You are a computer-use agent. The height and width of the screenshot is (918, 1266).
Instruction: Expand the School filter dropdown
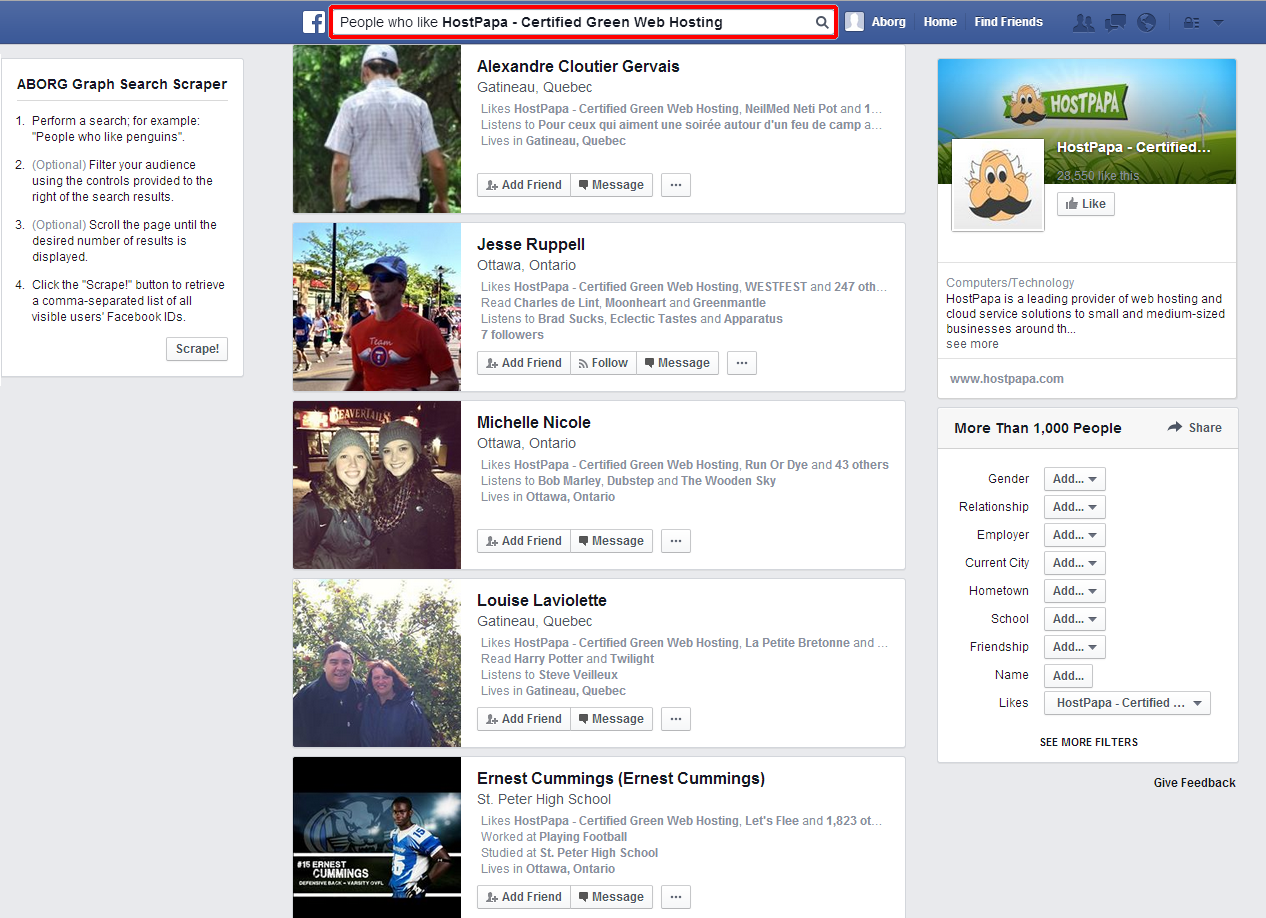pyautogui.click(x=1075, y=619)
